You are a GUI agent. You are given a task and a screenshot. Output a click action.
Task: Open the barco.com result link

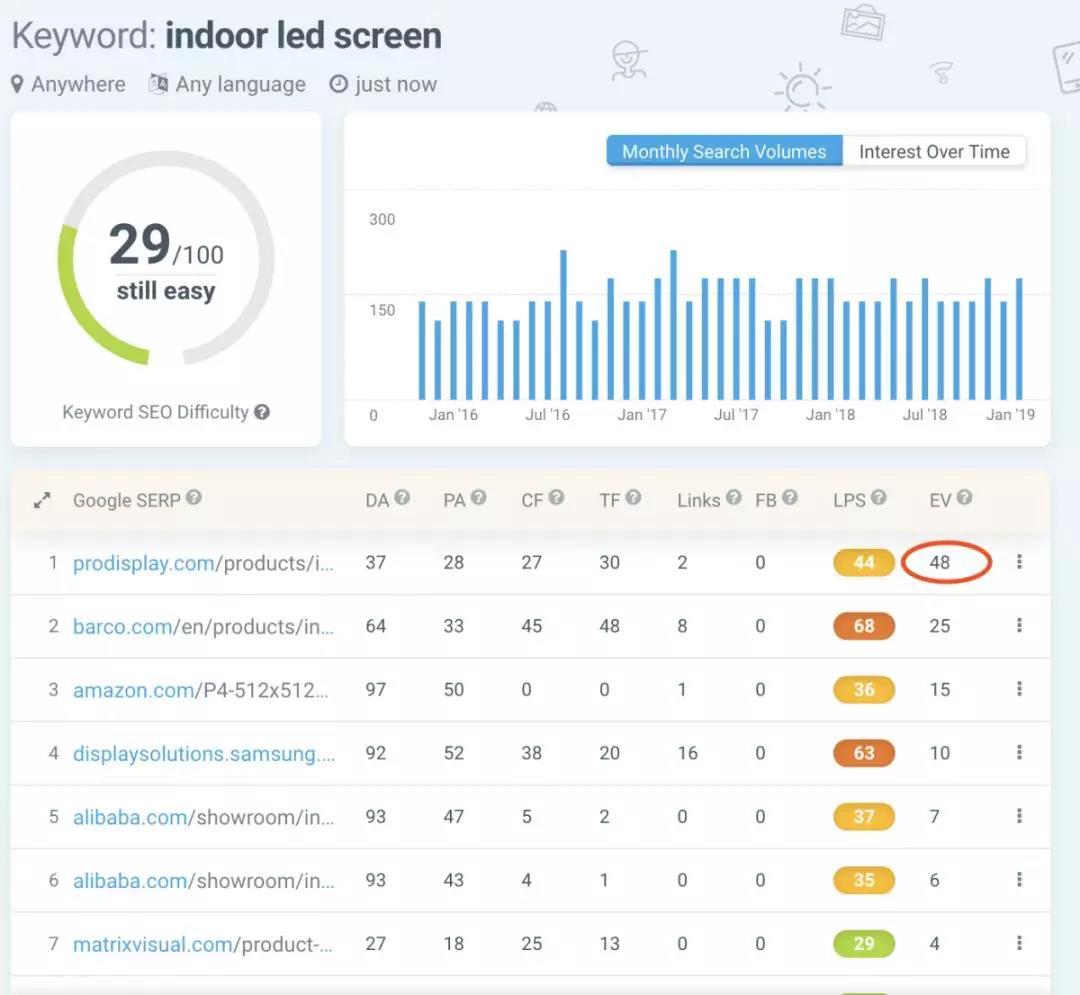tap(203, 627)
